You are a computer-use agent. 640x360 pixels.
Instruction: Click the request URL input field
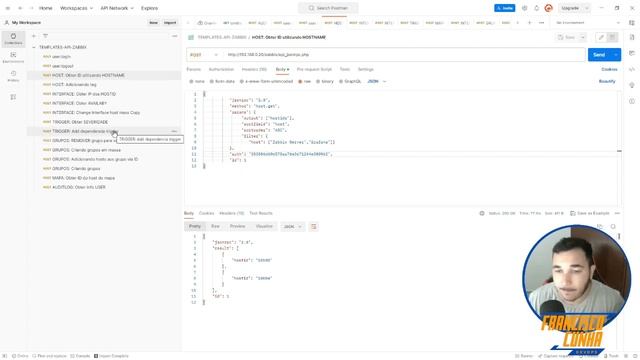click(404, 54)
